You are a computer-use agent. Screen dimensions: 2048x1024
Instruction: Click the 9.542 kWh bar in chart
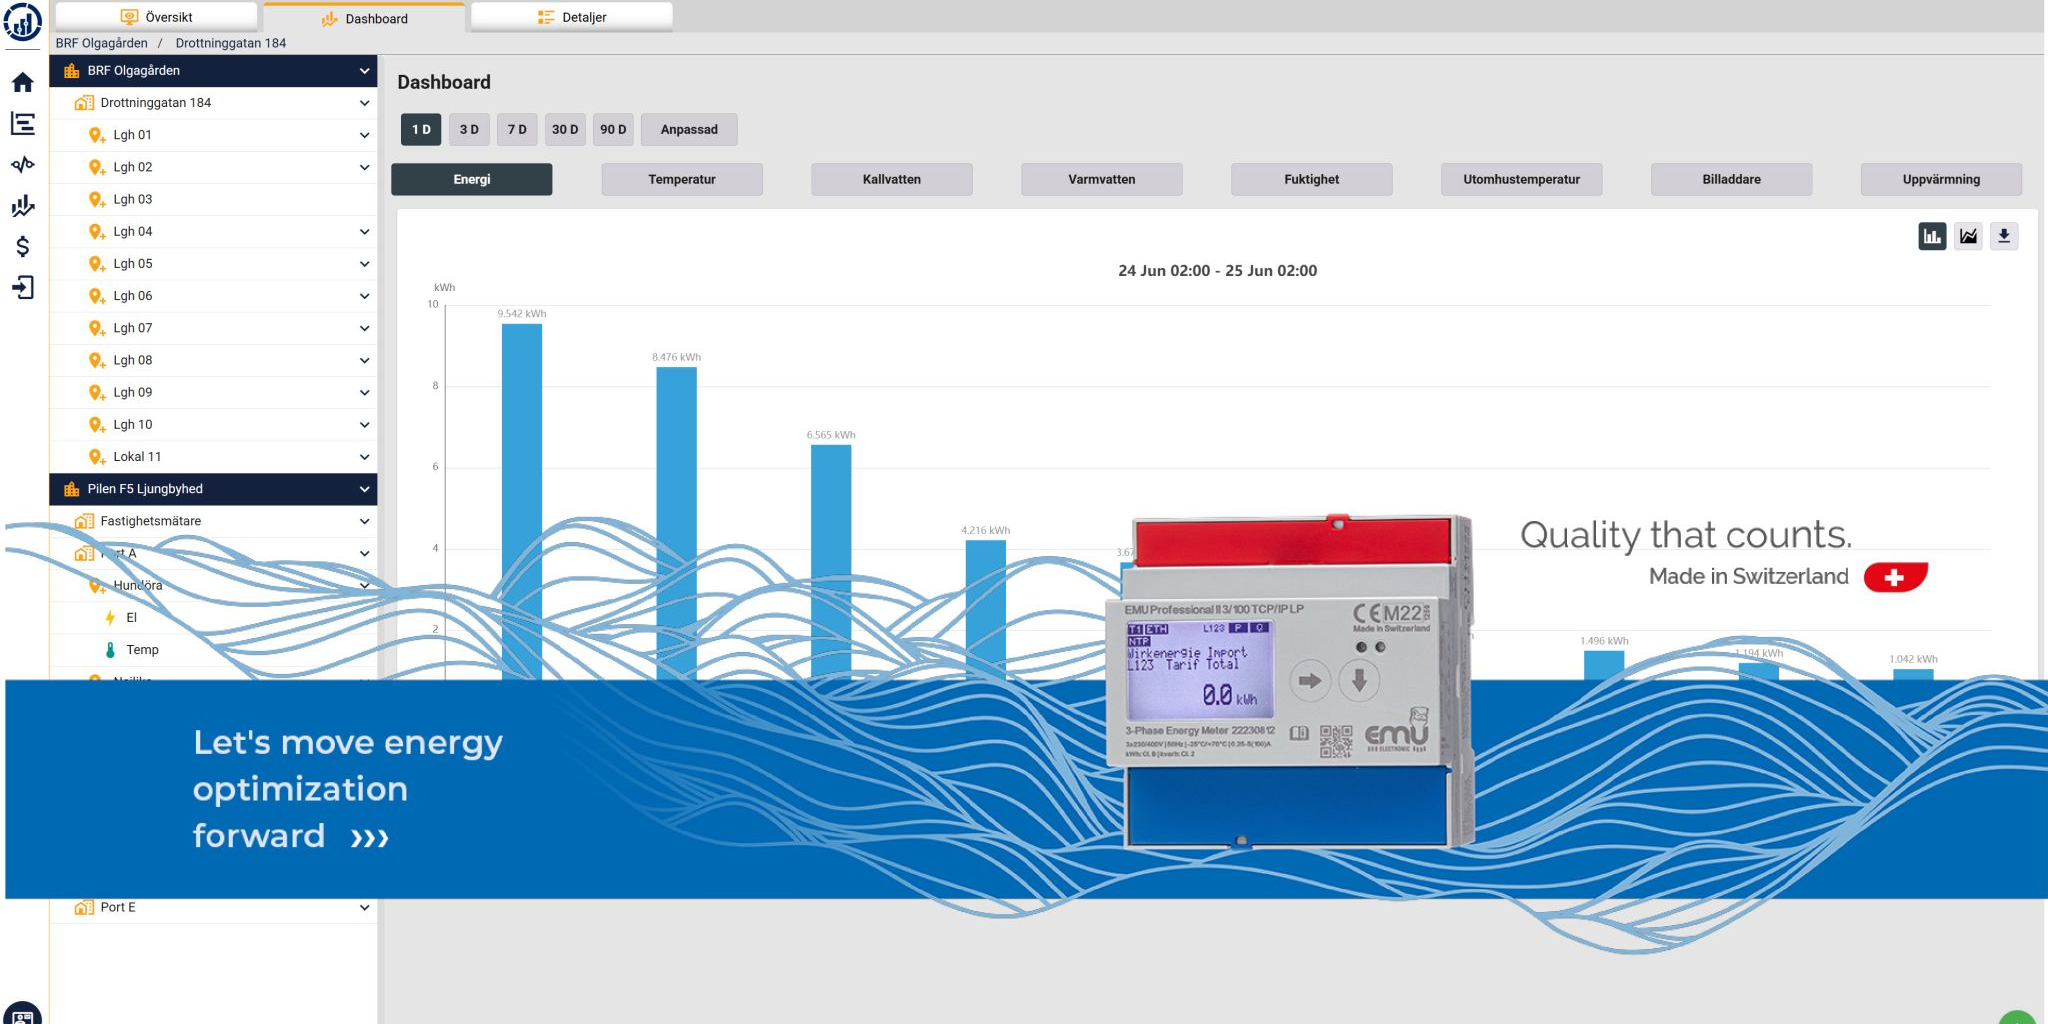click(521, 500)
